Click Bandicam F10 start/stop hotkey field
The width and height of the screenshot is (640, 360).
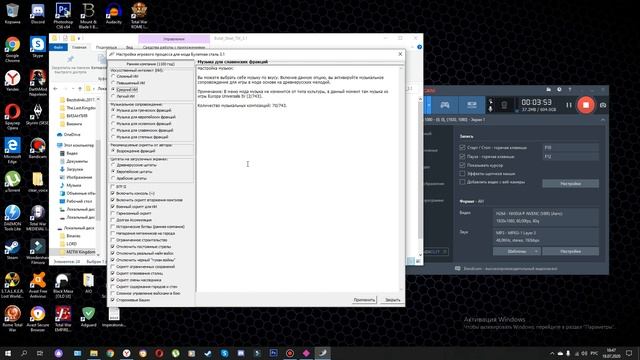click(570, 147)
